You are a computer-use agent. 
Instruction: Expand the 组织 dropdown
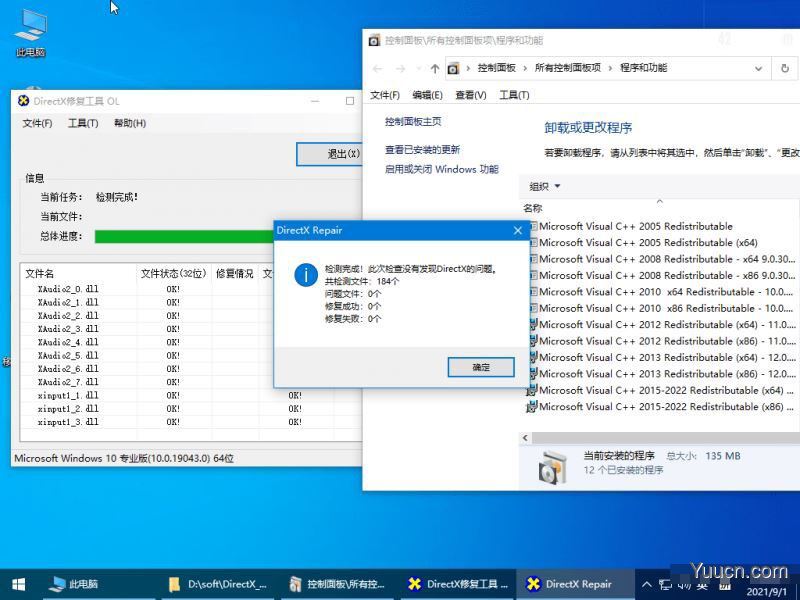pos(545,187)
